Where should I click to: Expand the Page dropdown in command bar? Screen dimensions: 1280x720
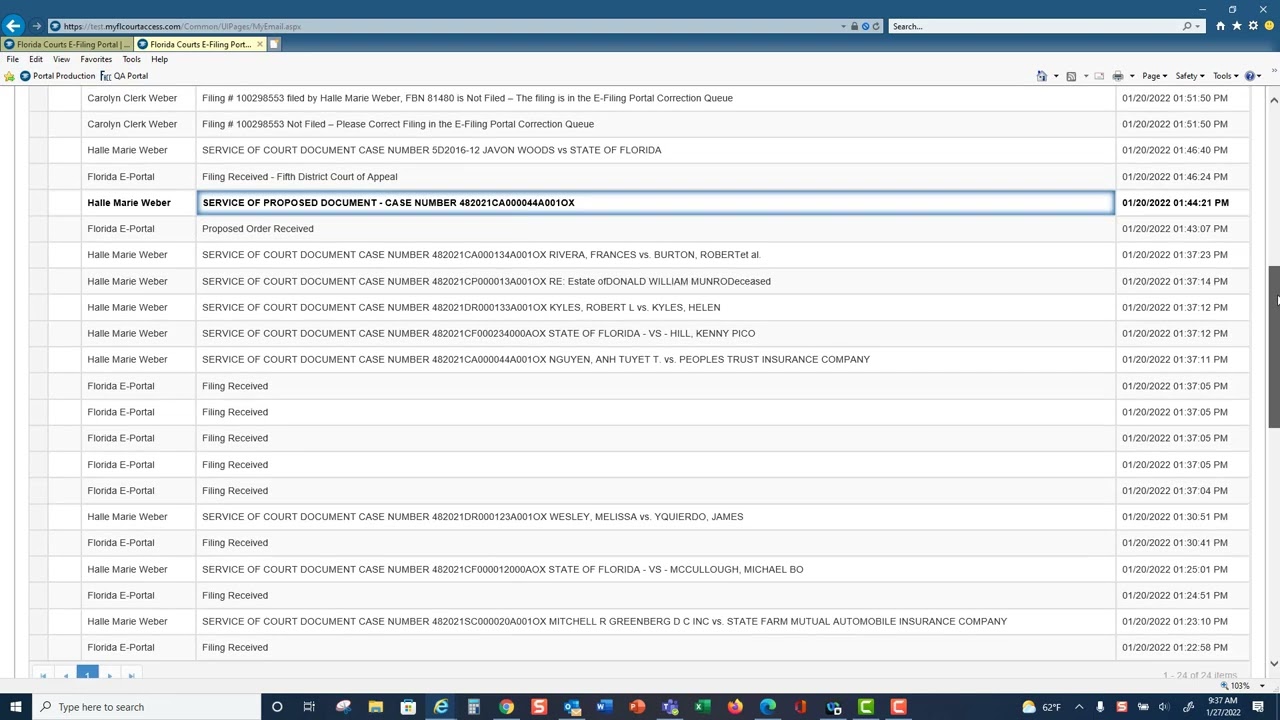click(x=1155, y=76)
